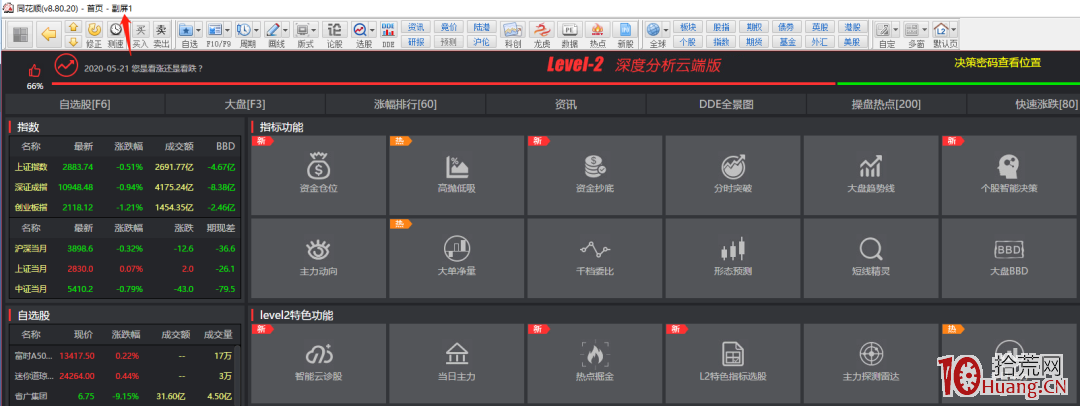Screen dimensions: 1080x406
Task: Open the 个股智能决策 tile
Action: [x=1009, y=175]
